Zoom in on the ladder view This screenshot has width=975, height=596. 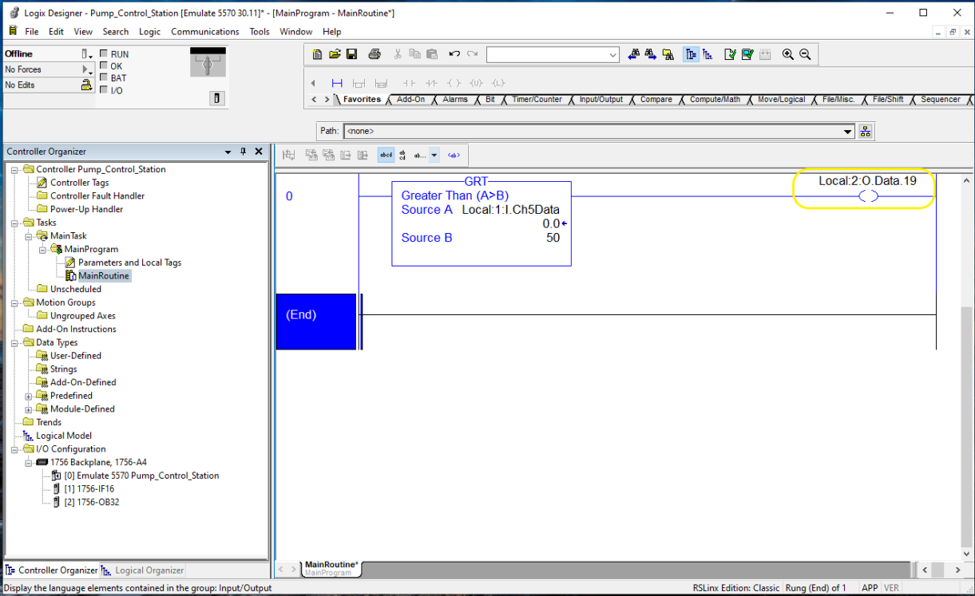(x=788, y=55)
